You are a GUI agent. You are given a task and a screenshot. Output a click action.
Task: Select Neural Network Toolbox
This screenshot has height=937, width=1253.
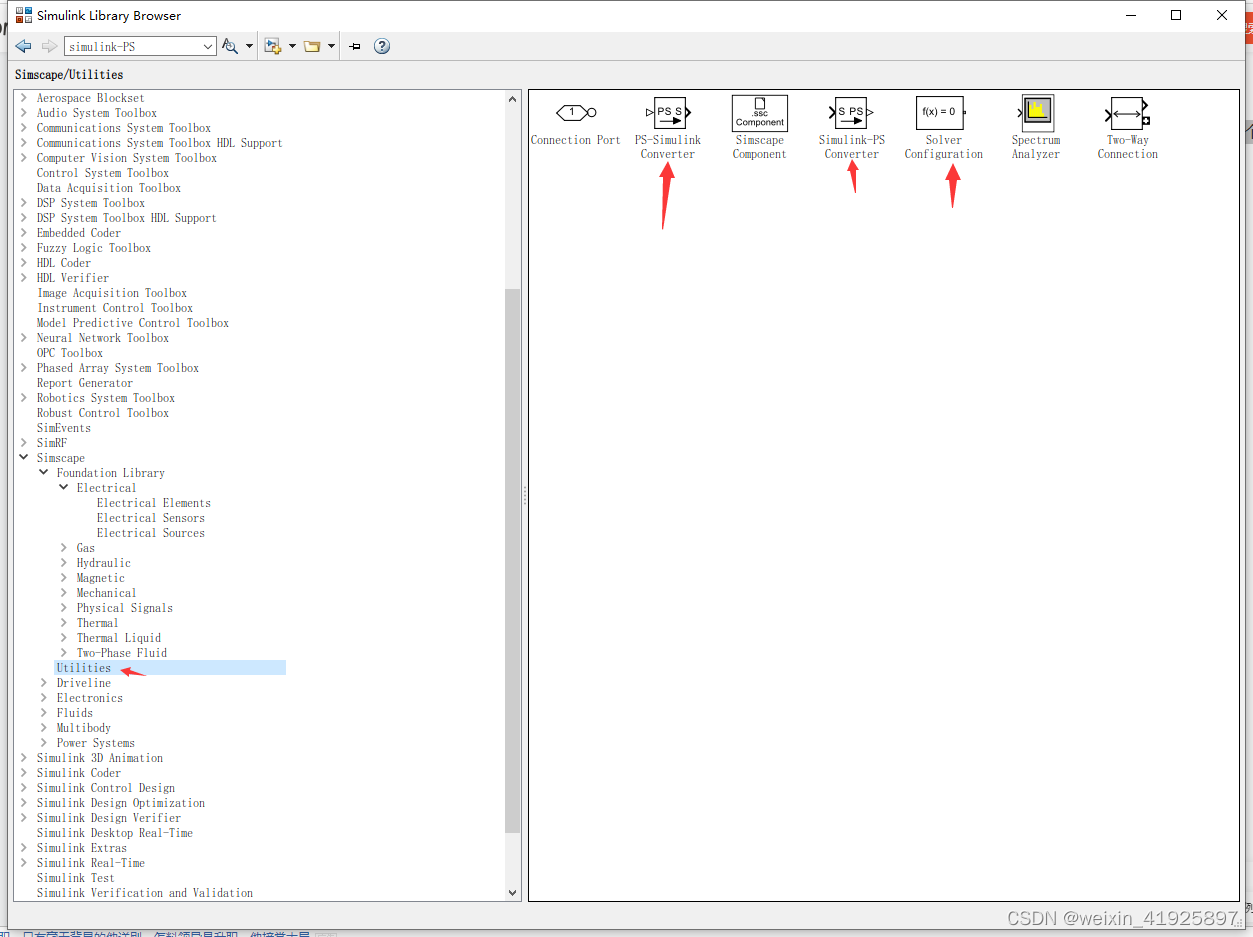coord(103,338)
